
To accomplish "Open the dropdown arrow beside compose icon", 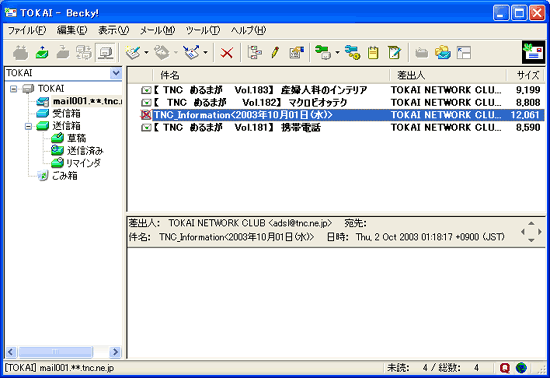I will [146, 53].
